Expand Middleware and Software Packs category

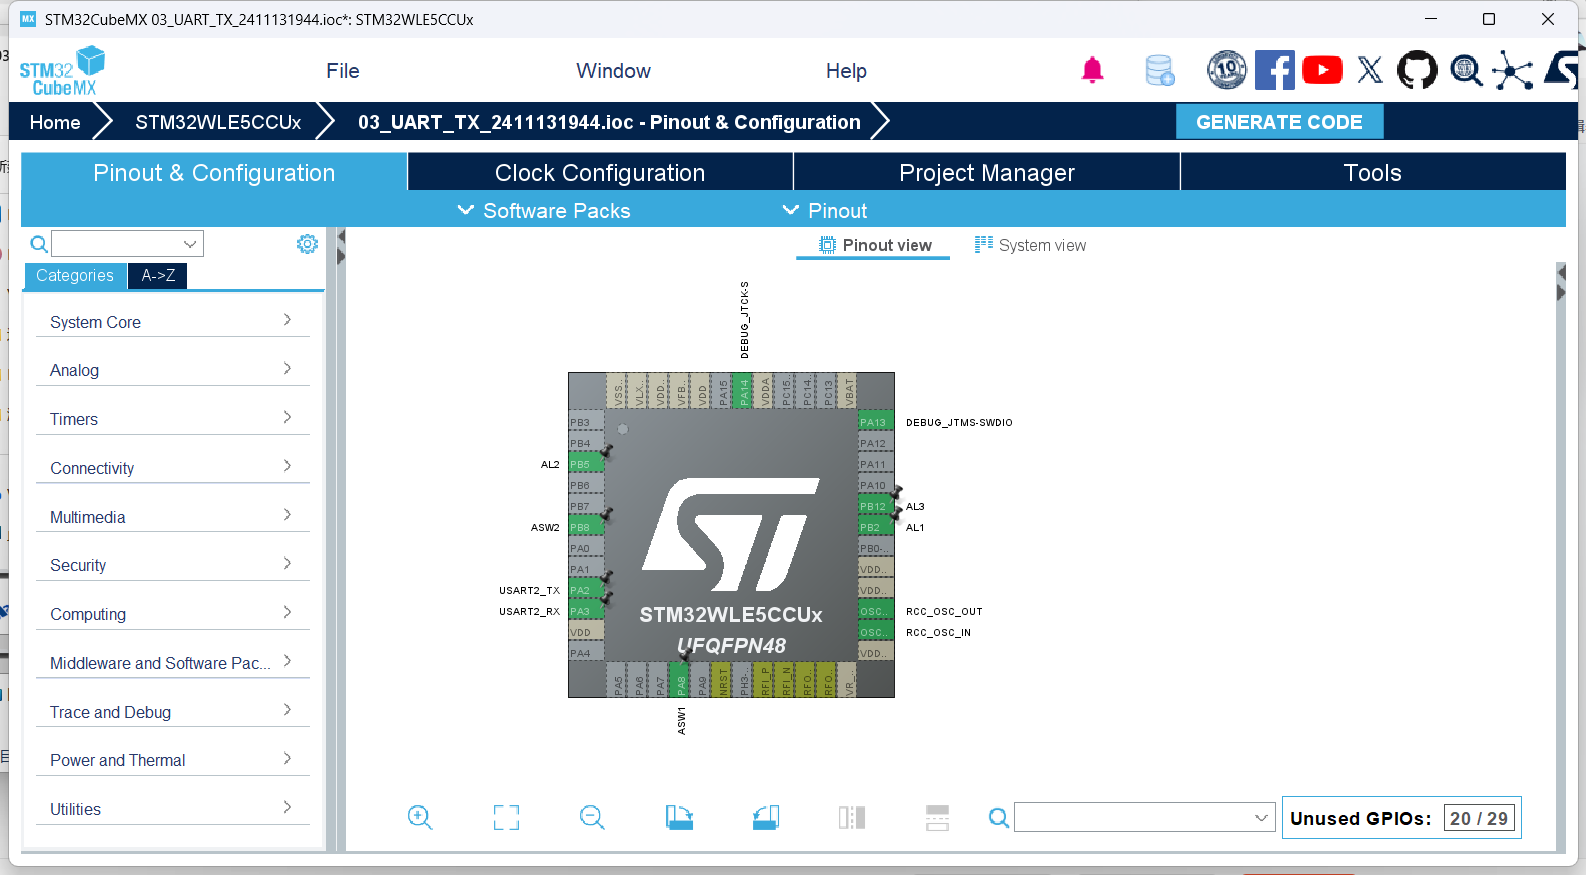coord(172,662)
